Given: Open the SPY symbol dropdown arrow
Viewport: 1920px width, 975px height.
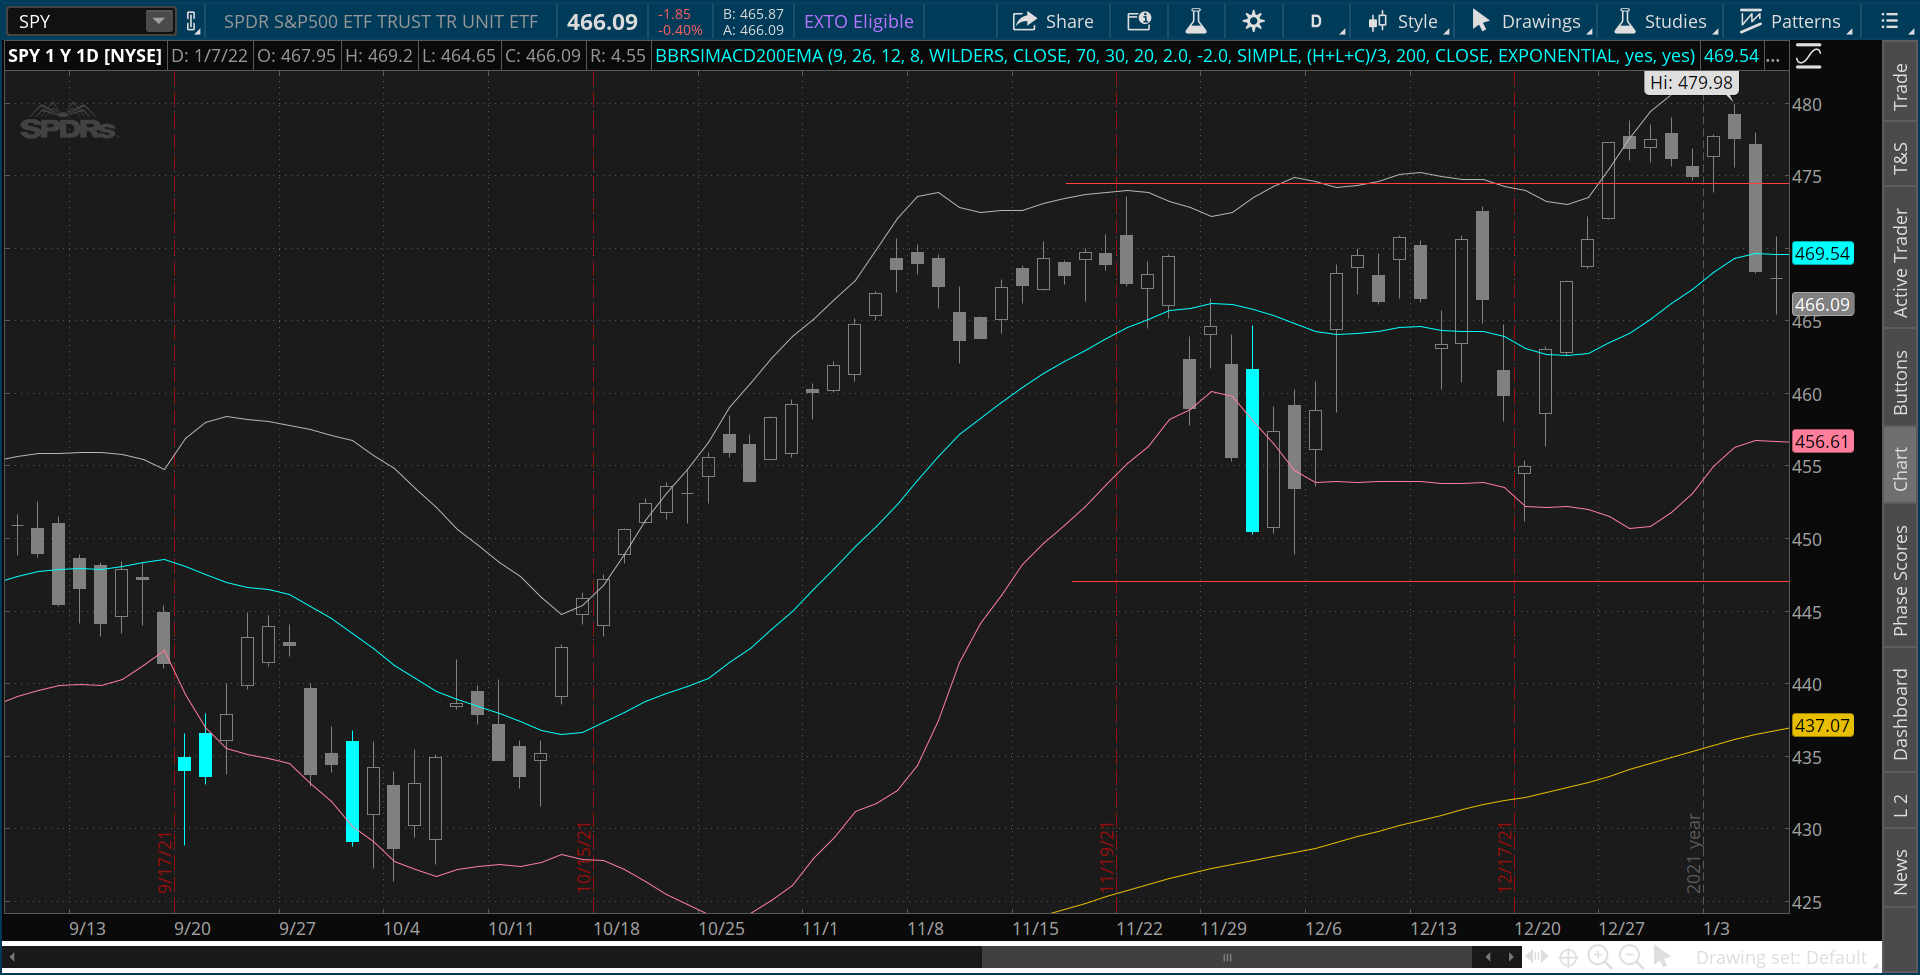Looking at the screenshot, I should point(159,21).
